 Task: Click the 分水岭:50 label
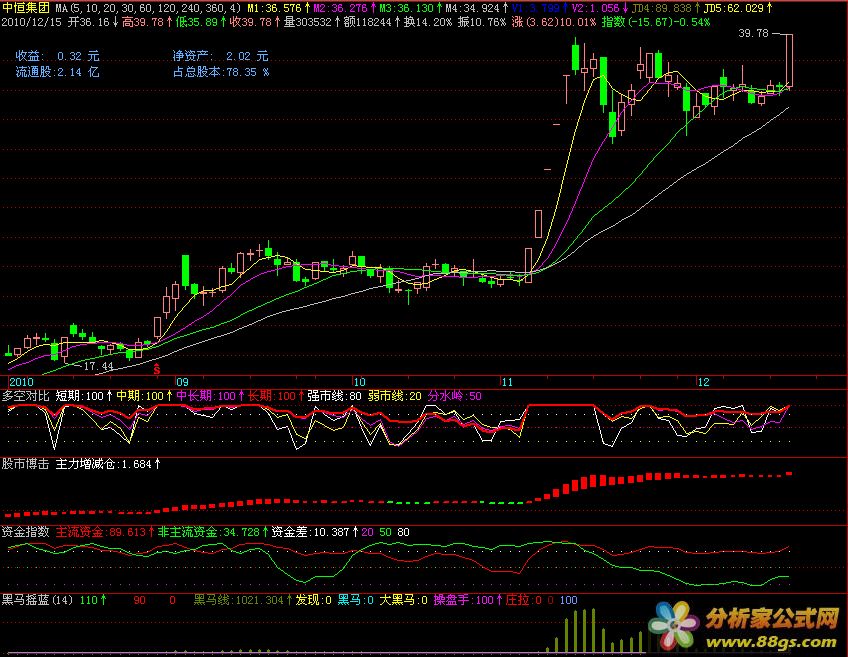tap(455, 396)
